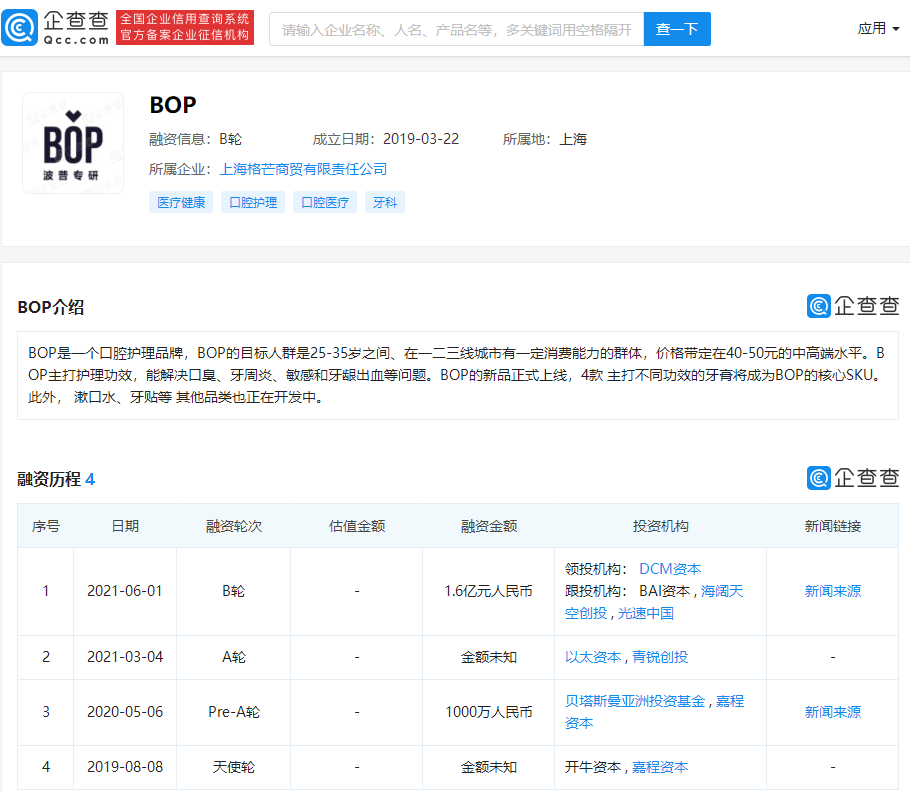This screenshot has height=792, width=910.
Task: Click the 1.6亿元人民币 amount cell
Action: tap(488, 591)
